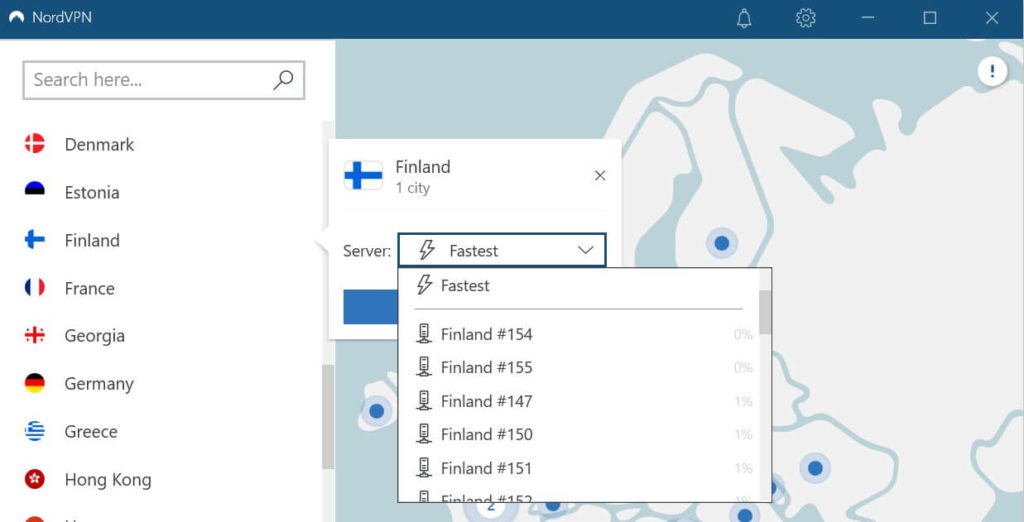Expand the Server dropdown chevron
The height and width of the screenshot is (522, 1024).
586,250
